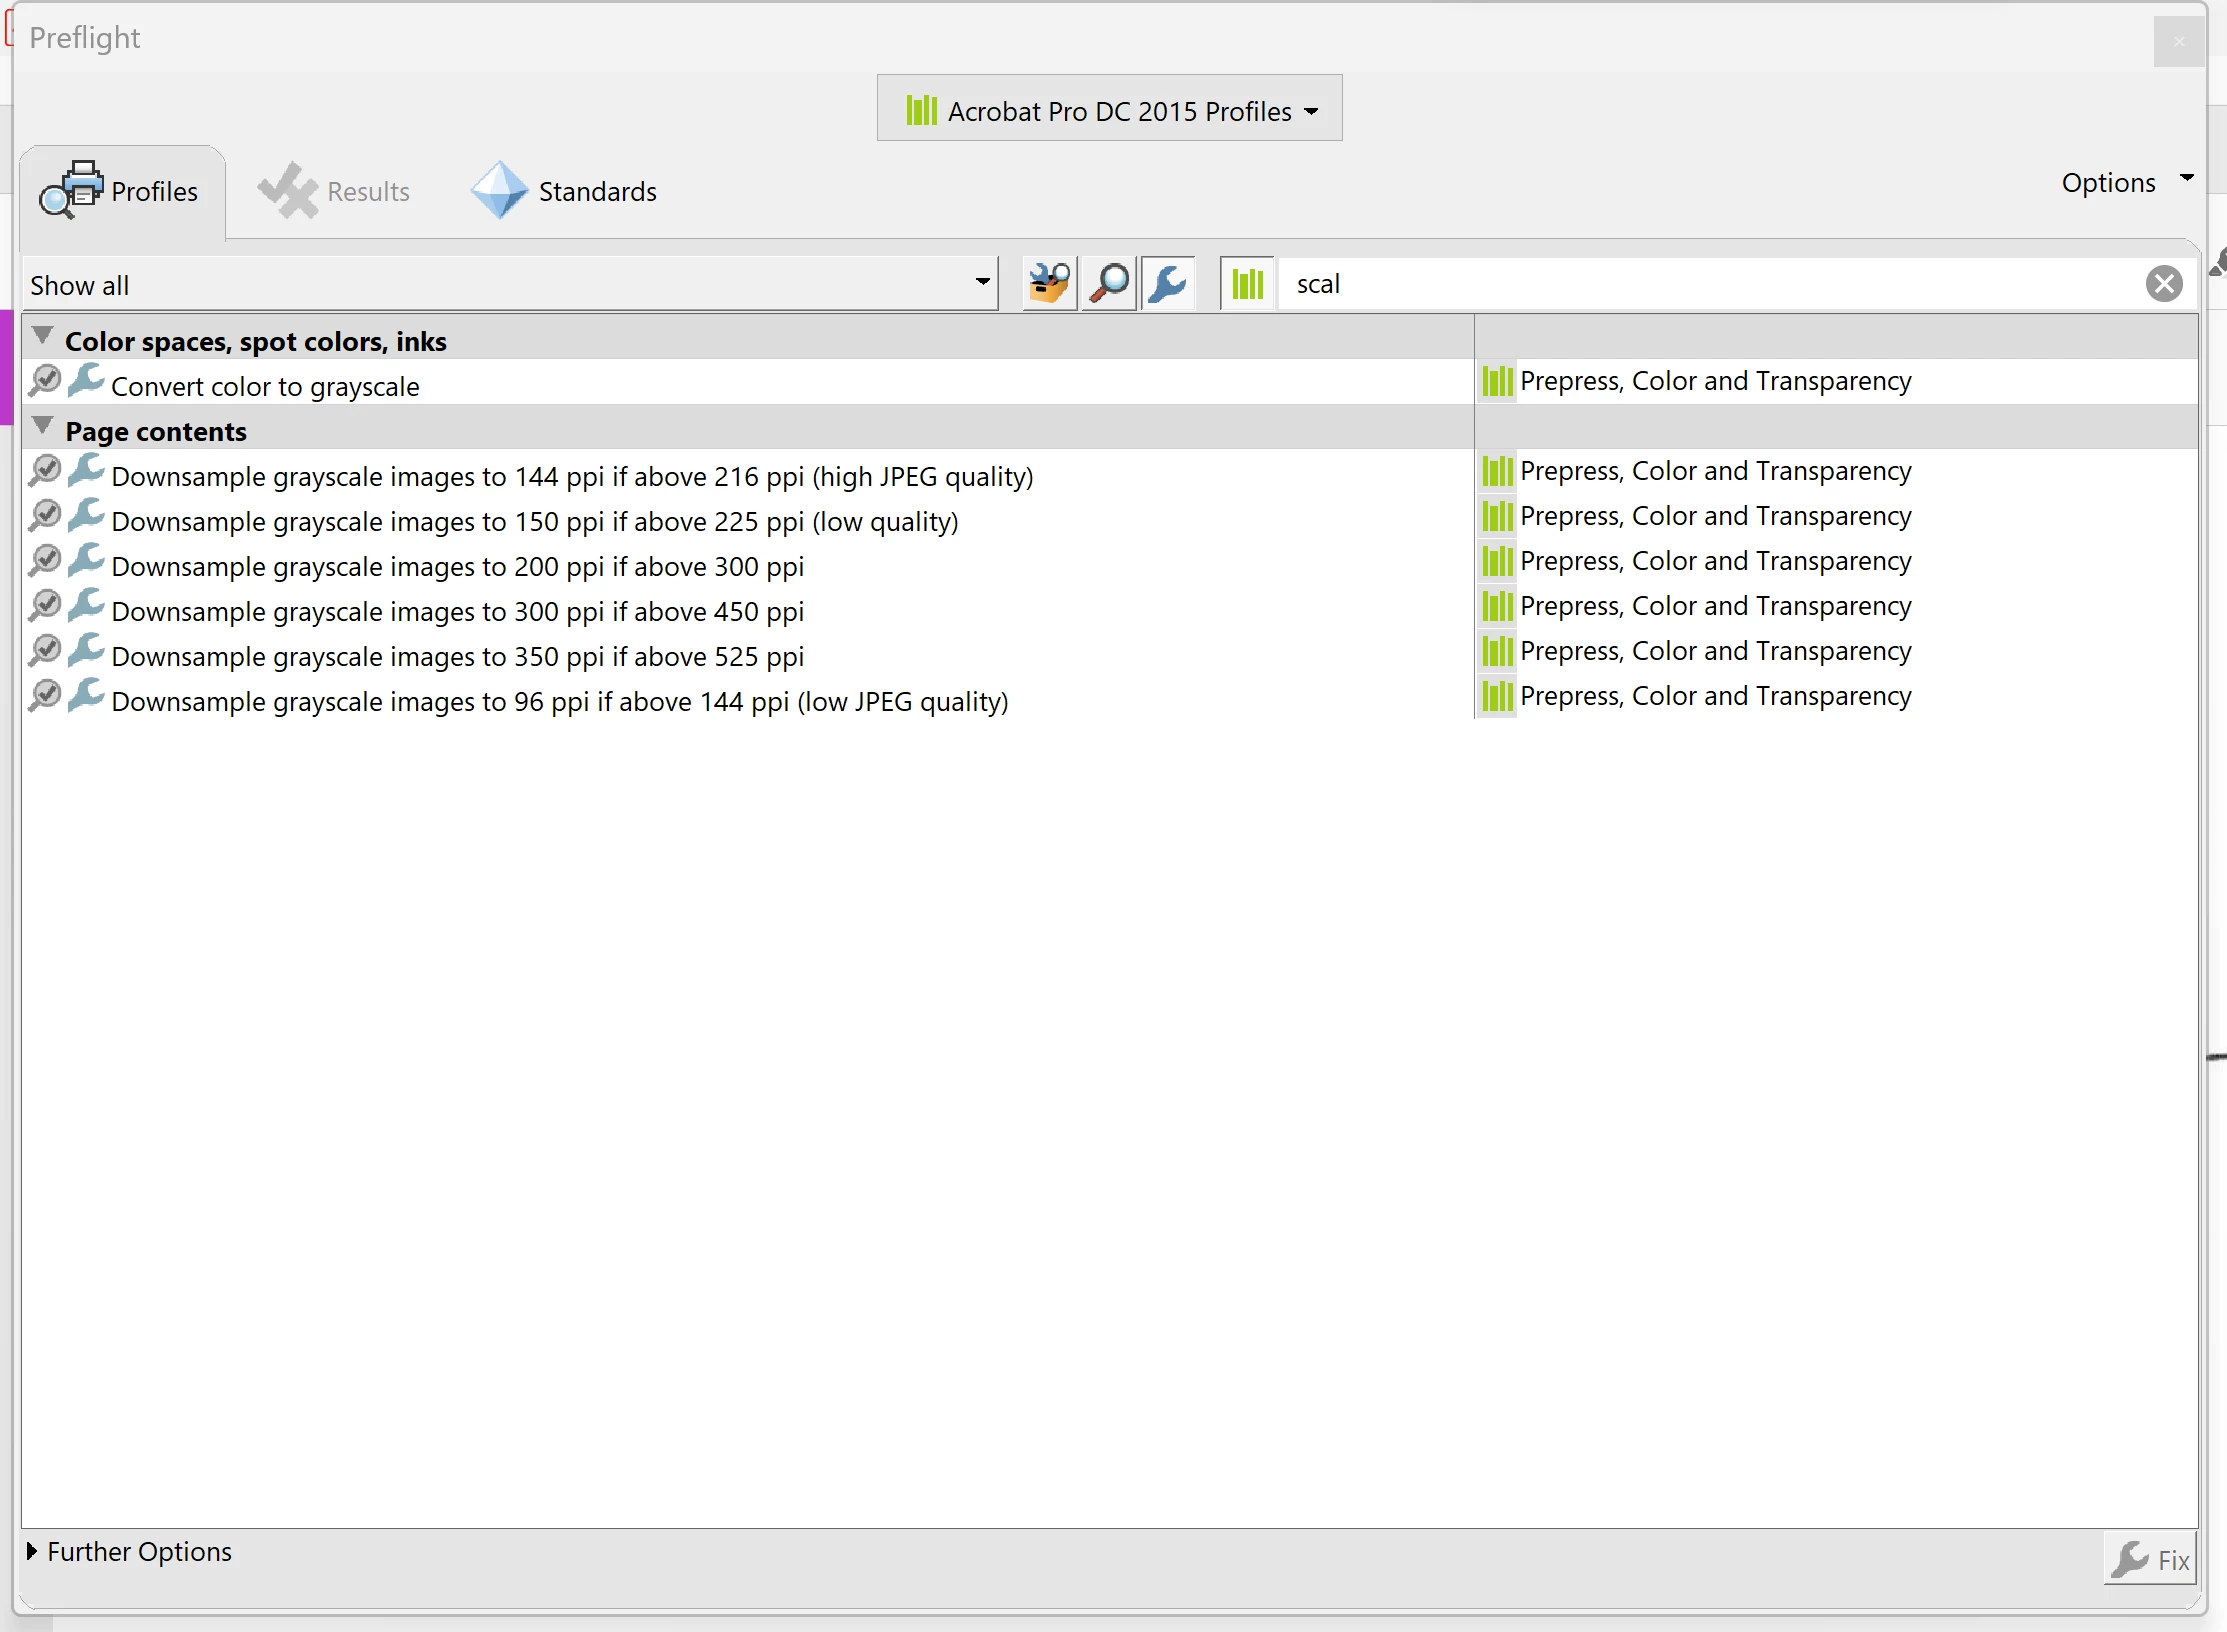
Task: Select Downsample grayscale images to 300 ppi fixup
Action: point(457,611)
